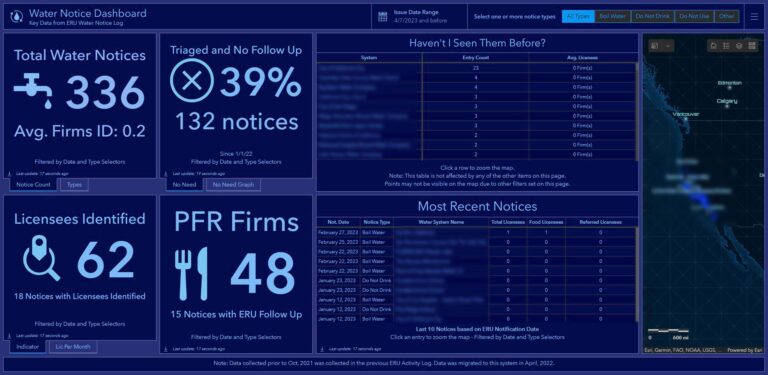Click the February 25, 2023 notice row
Screen dimensions: 768x375
476,242
